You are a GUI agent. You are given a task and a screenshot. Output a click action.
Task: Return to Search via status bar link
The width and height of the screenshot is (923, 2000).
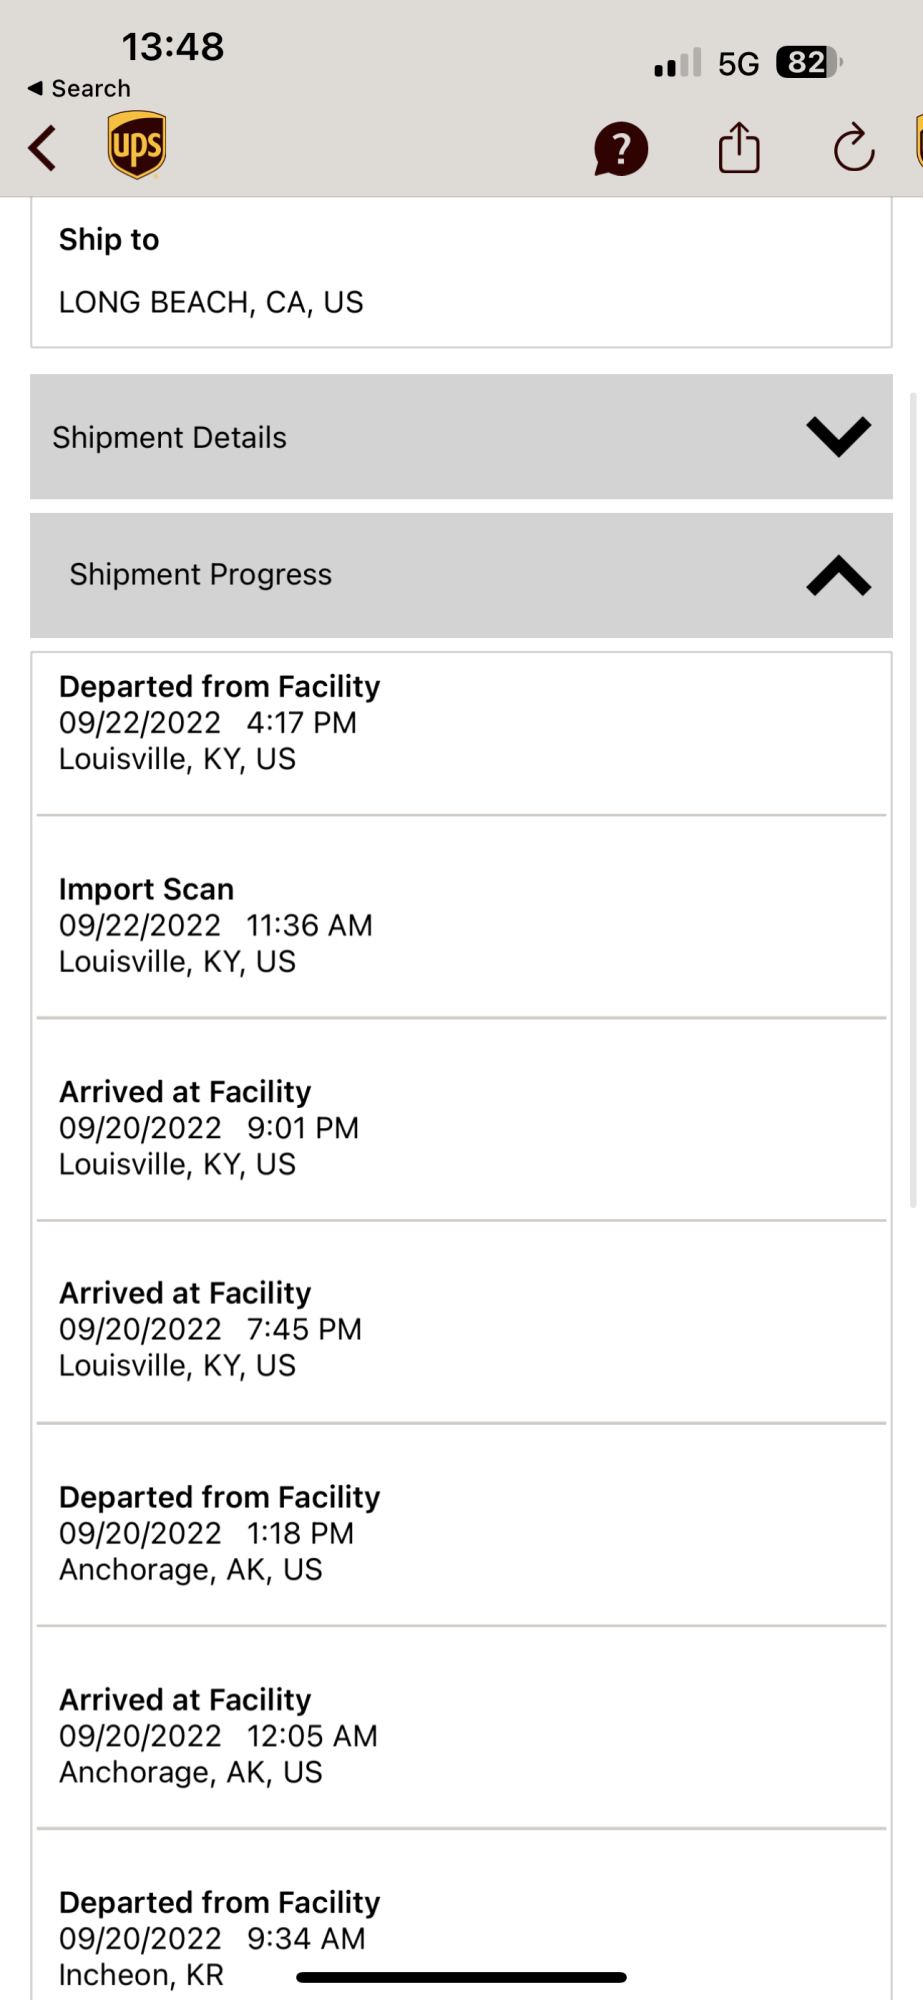(x=79, y=88)
